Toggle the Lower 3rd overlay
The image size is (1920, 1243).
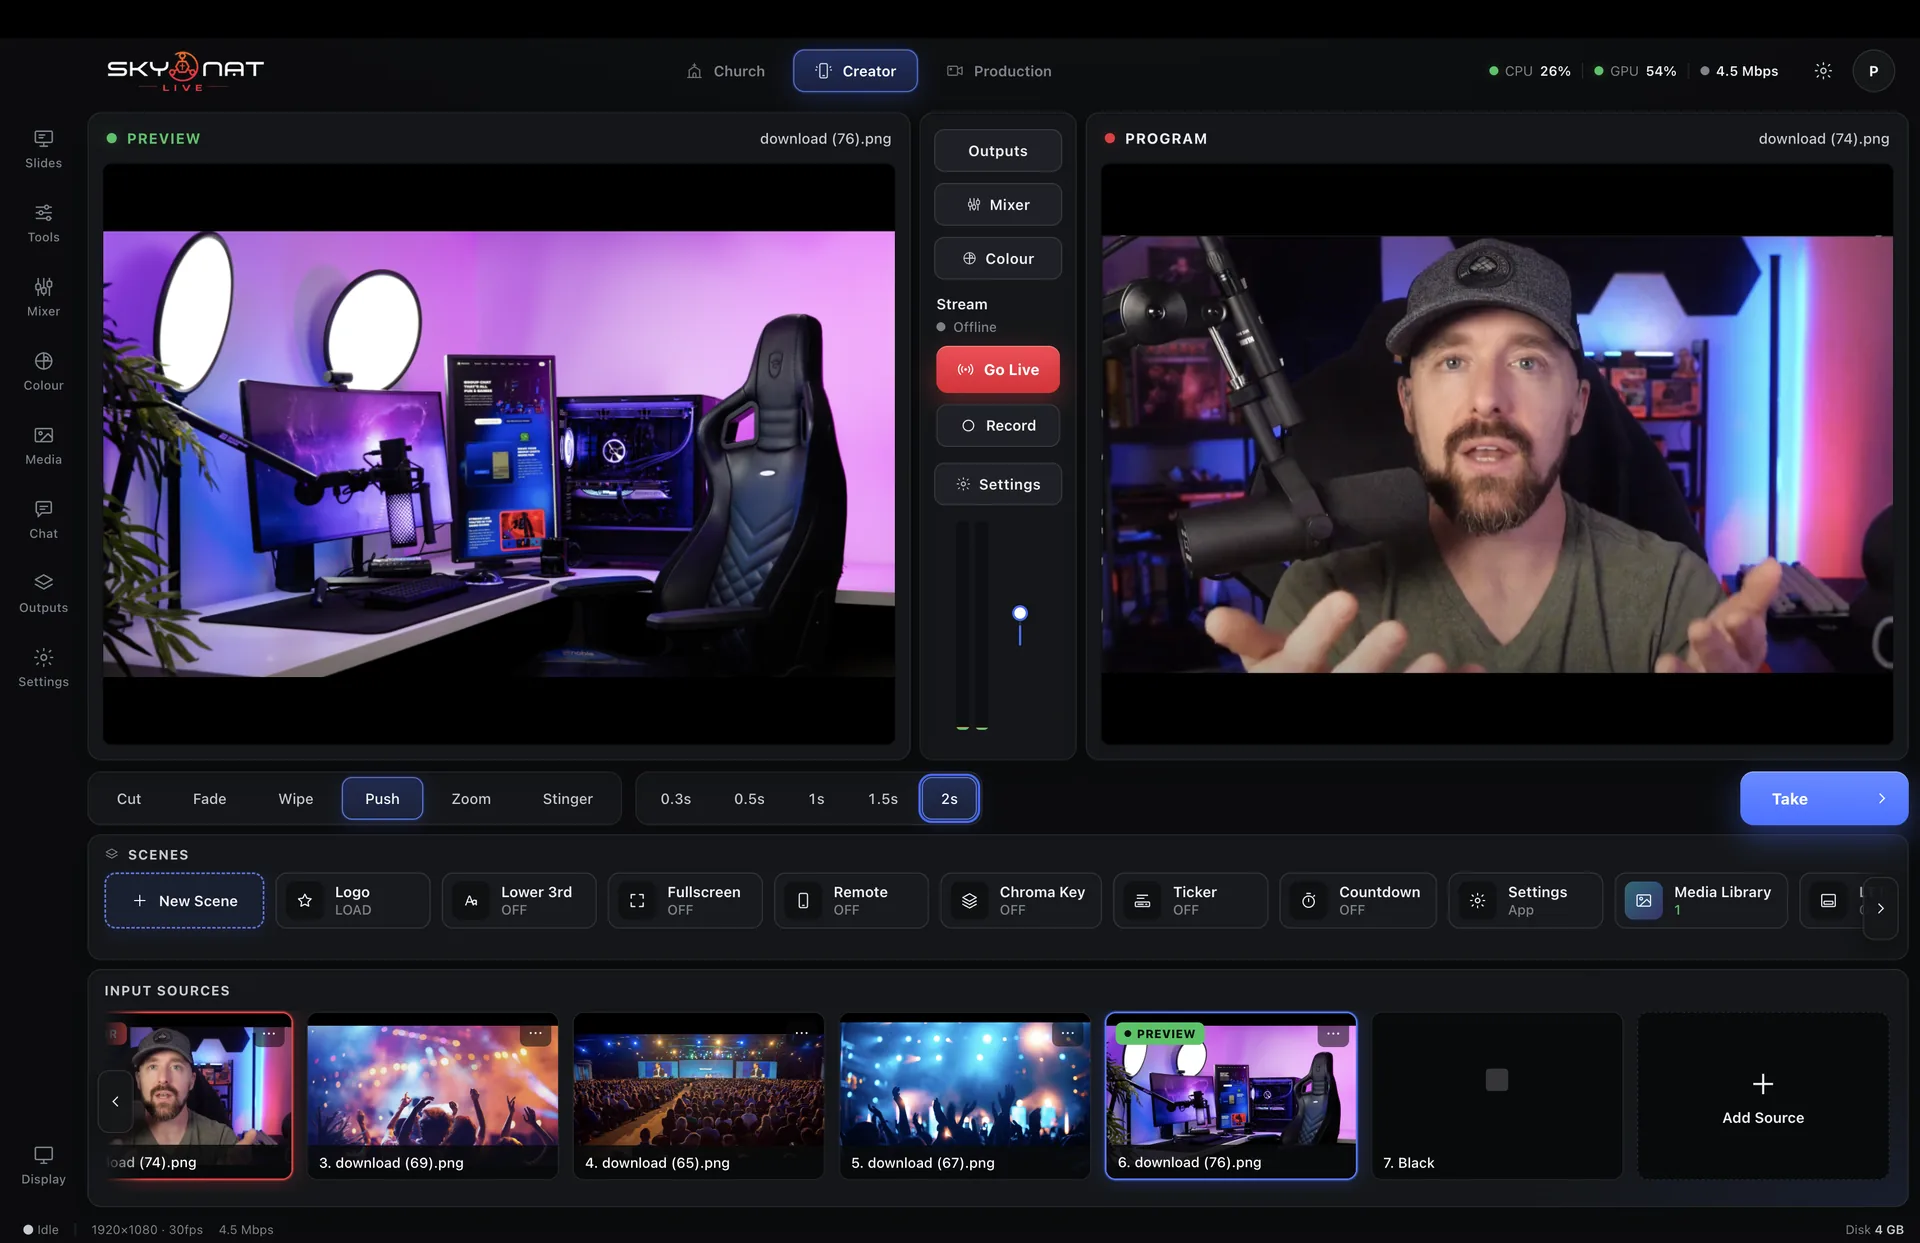[x=519, y=900]
